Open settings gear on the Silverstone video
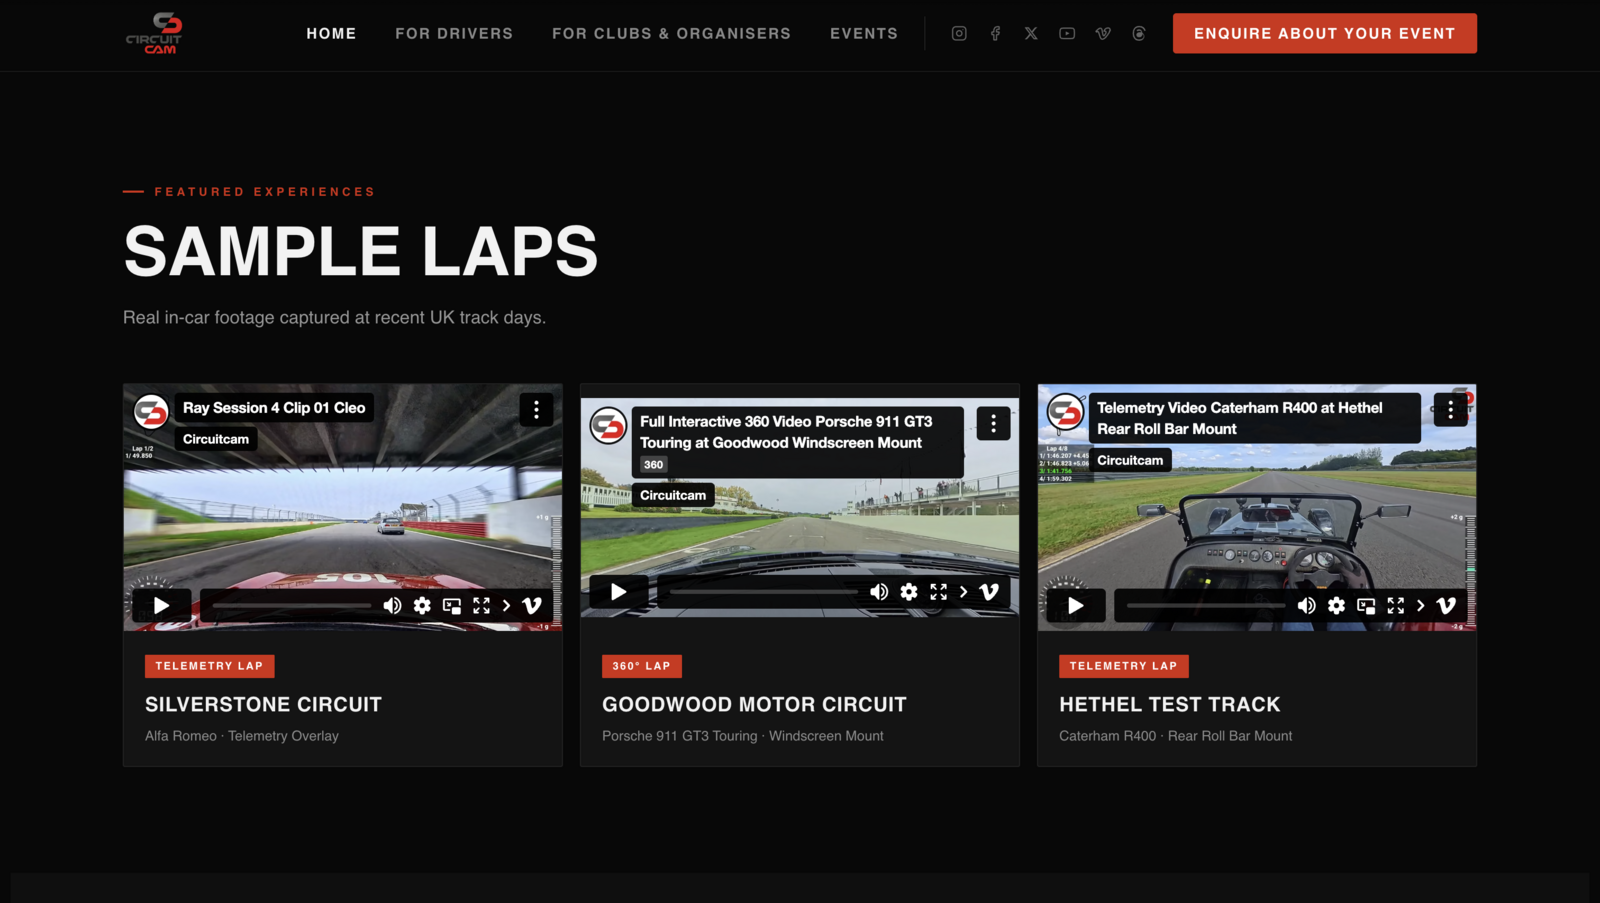The height and width of the screenshot is (903, 1600). [422, 605]
